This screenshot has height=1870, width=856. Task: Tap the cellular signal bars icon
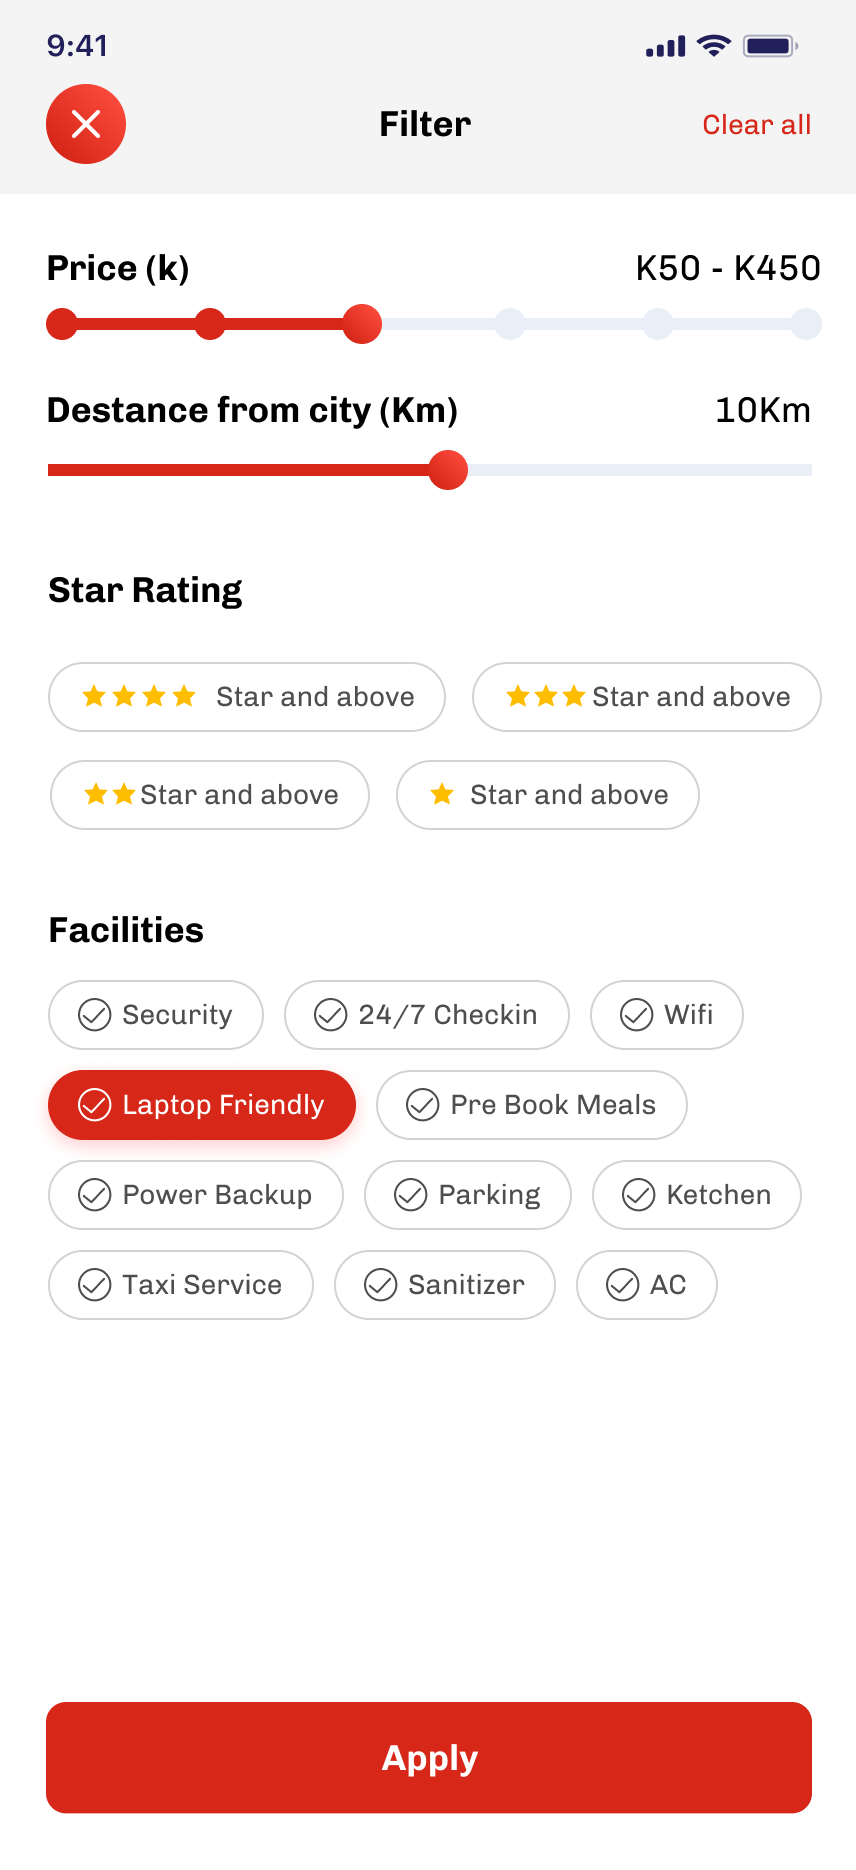665,46
